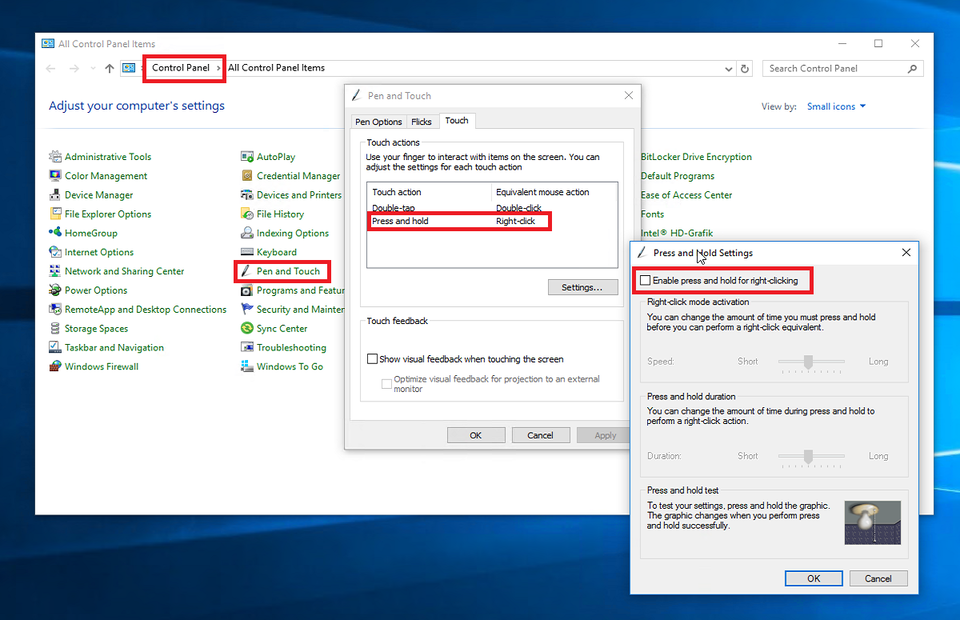Switch to the Pen Options tab
This screenshot has height=620, width=960.
[379, 122]
